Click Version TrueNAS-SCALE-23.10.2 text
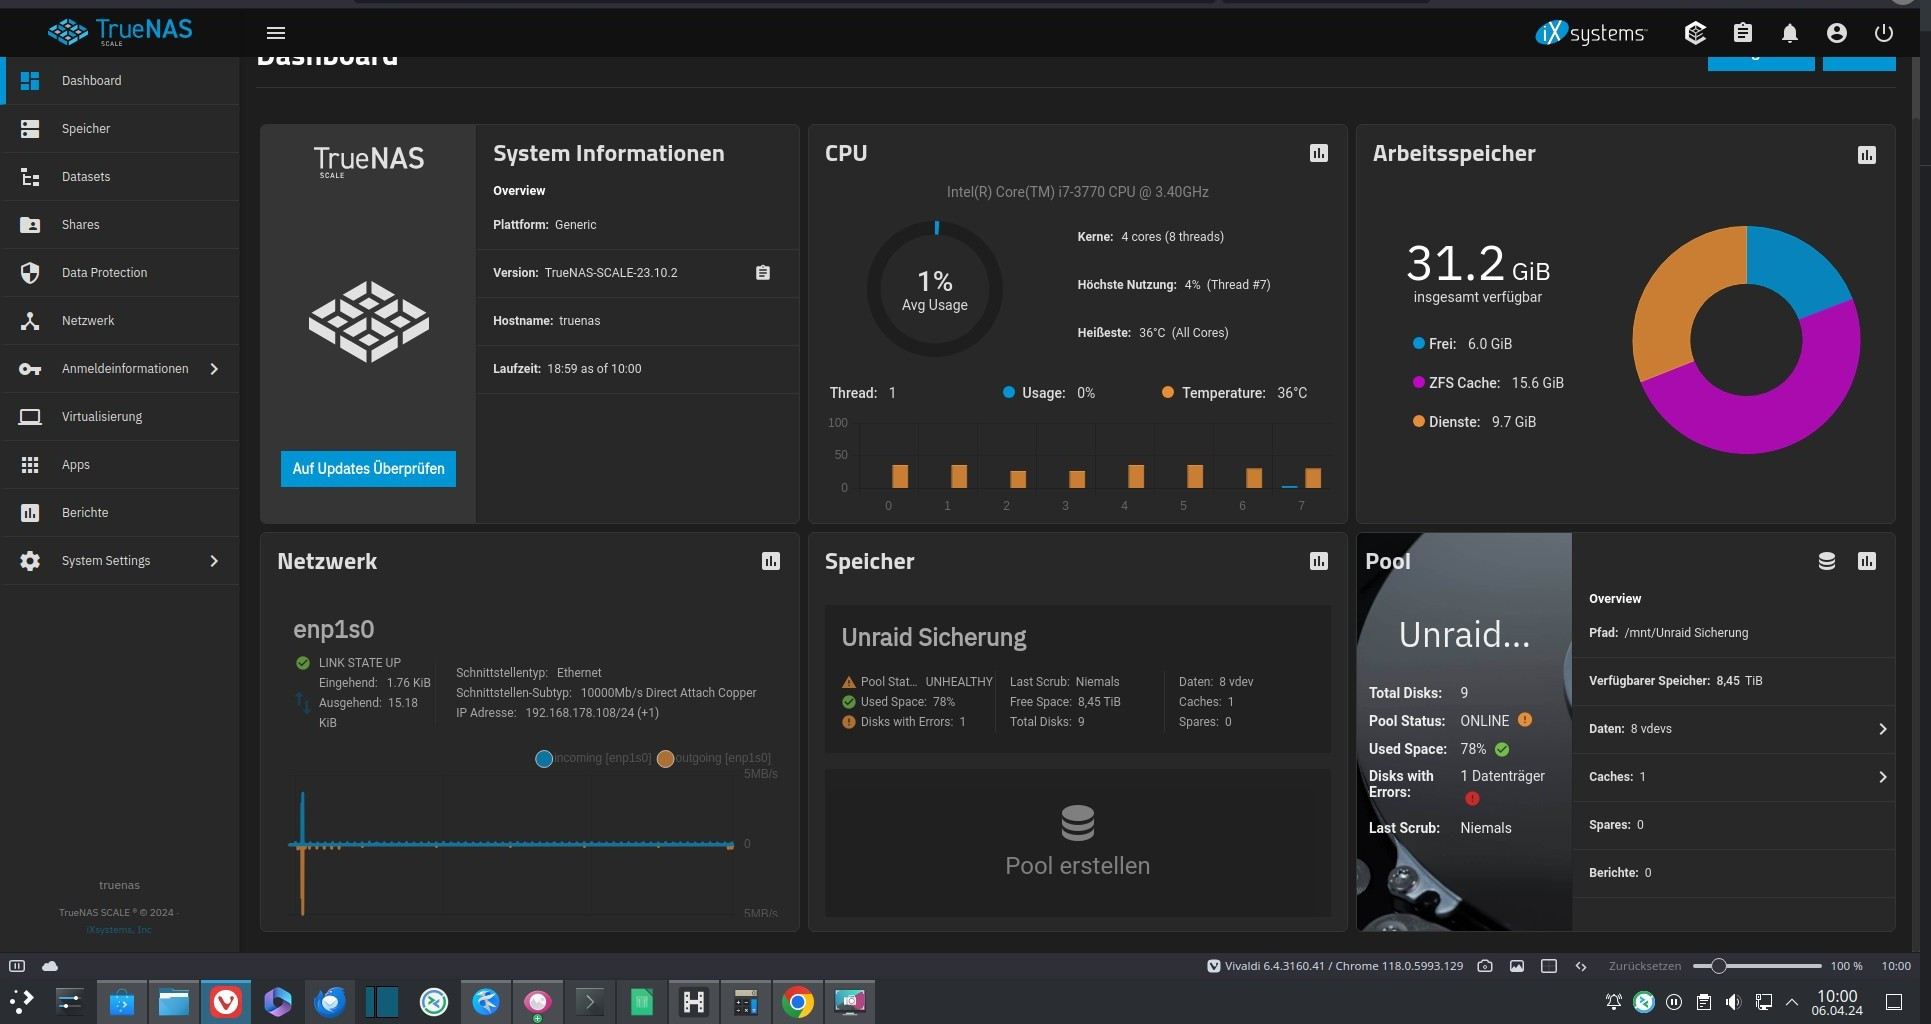Screen dimensions: 1931x1024 point(585,273)
